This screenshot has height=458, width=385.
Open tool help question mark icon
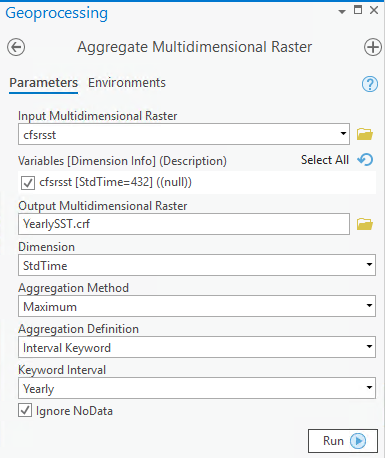click(370, 84)
